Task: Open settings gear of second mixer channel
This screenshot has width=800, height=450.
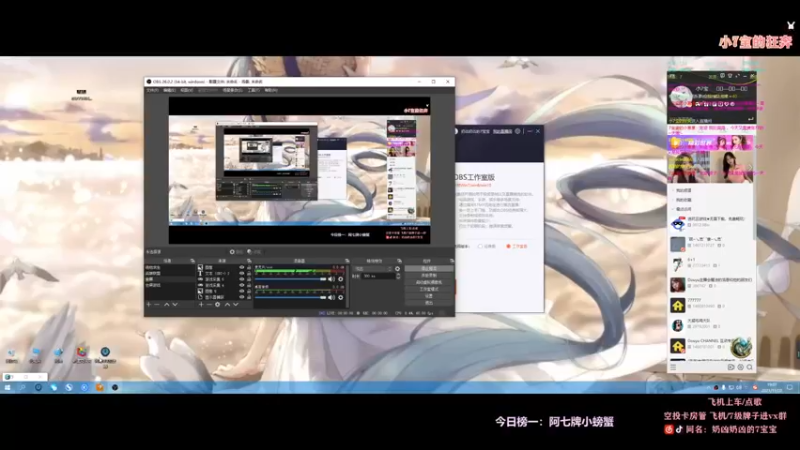Action: coord(341,297)
